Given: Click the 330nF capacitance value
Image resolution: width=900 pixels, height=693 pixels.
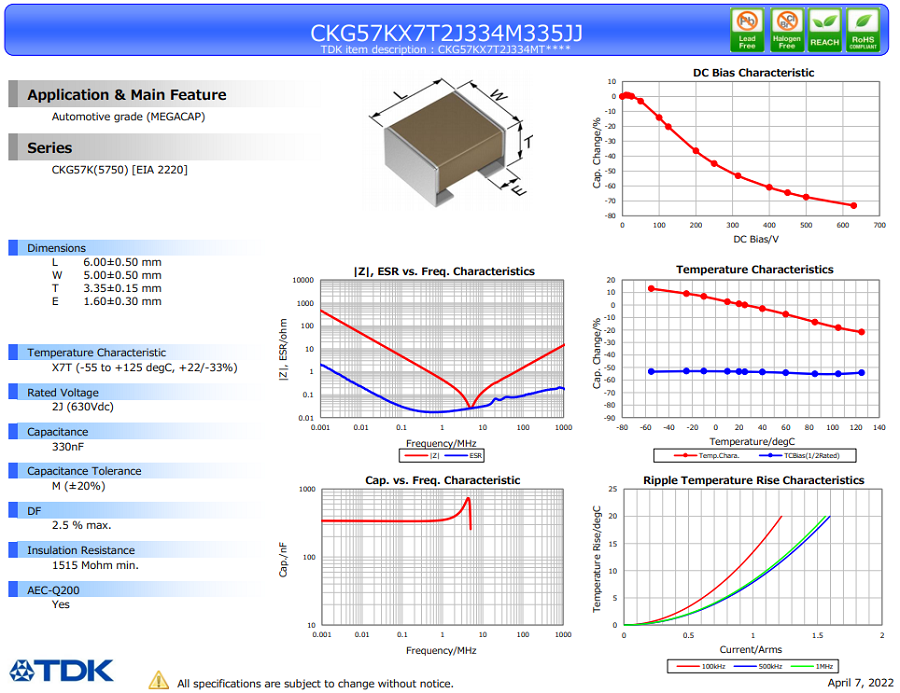Looking at the screenshot, I should (68, 447).
